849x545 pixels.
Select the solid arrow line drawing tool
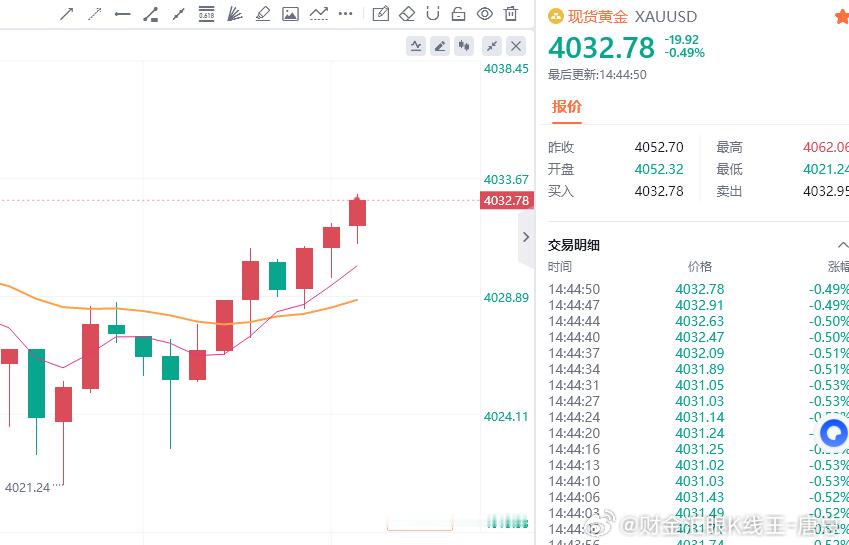click(x=67, y=14)
